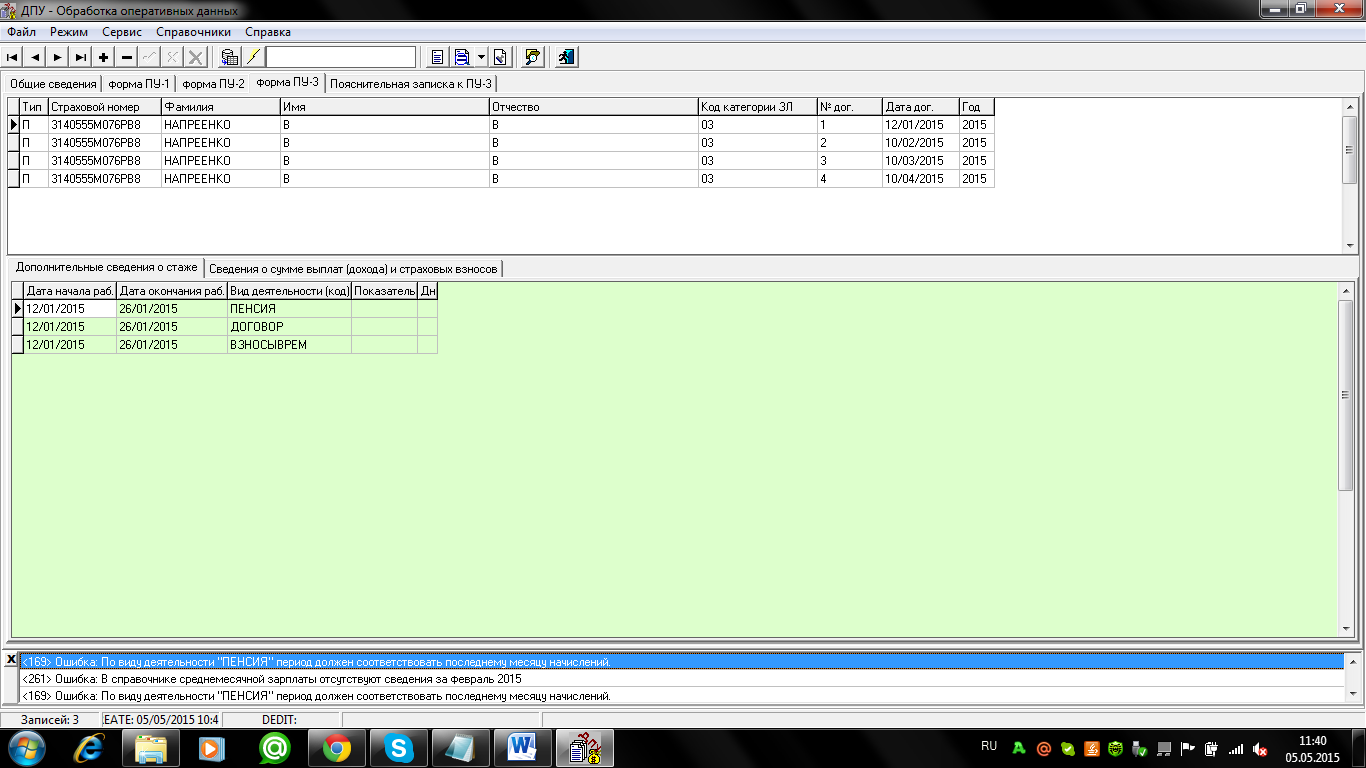Image resolution: width=1366 pixels, height=768 pixels.
Task: Click the 12/01/2015 cell in Дата дог. column
Action: tap(920, 125)
